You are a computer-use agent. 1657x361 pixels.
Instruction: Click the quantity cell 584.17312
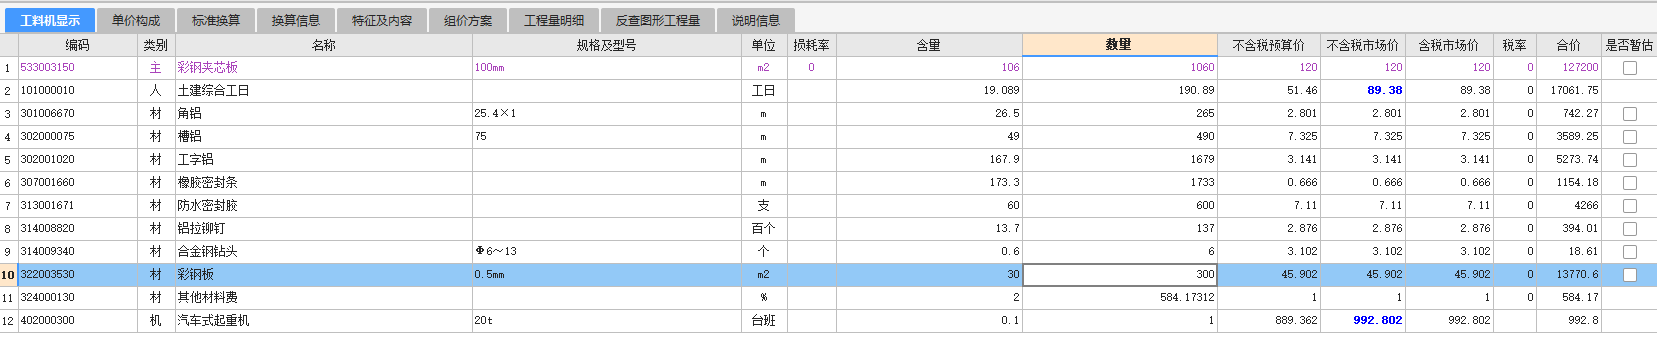point(1120,298)
